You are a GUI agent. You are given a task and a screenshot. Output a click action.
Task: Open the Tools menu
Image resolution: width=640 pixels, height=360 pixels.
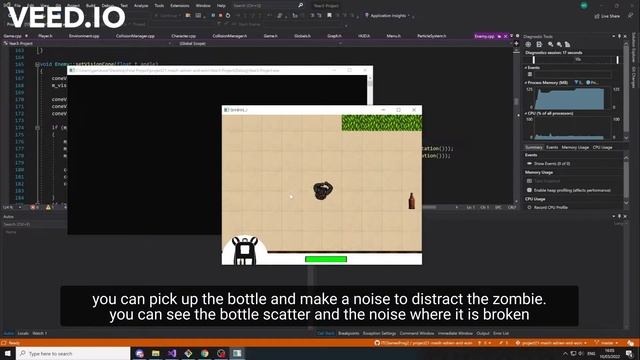(x=159, y=6)
